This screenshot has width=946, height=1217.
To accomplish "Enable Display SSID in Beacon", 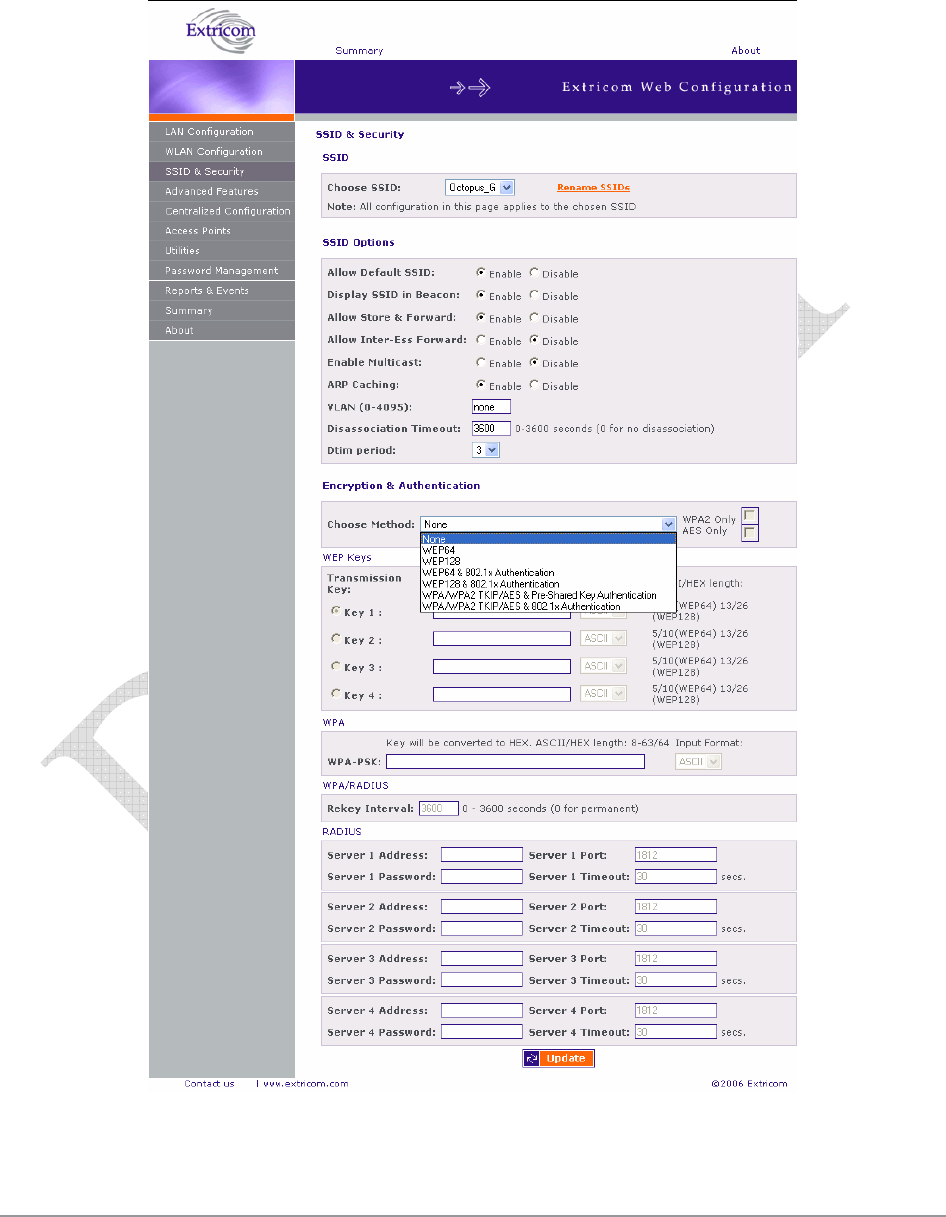I will click(x=481, y=296).
